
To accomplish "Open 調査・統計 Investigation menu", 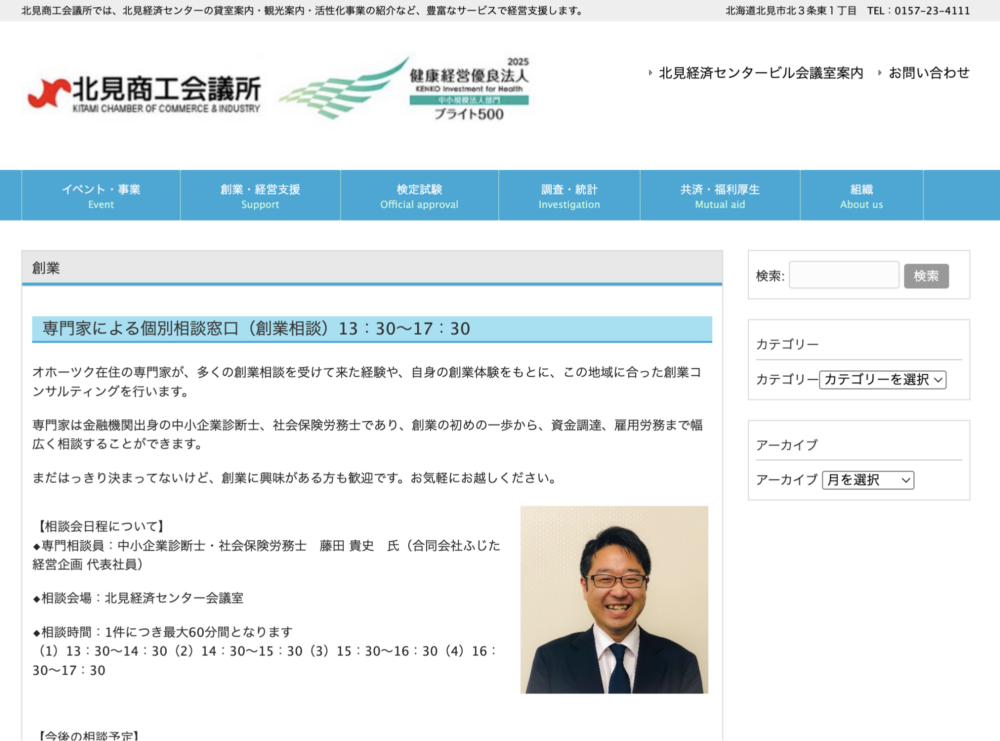I will (569, 196).
